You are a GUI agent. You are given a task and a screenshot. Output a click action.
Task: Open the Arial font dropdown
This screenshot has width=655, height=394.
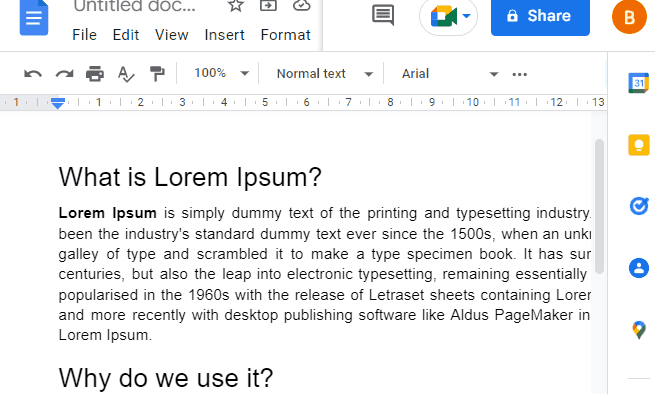(x=450, y=74)
